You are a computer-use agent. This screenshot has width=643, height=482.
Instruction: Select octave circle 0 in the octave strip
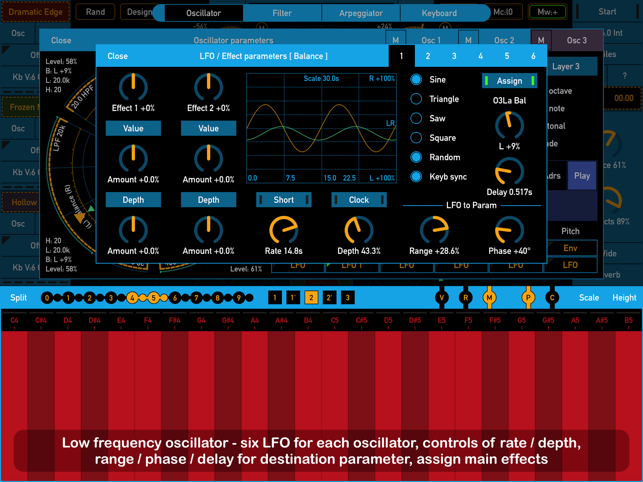pyautogui.click(x=47, y=298)
